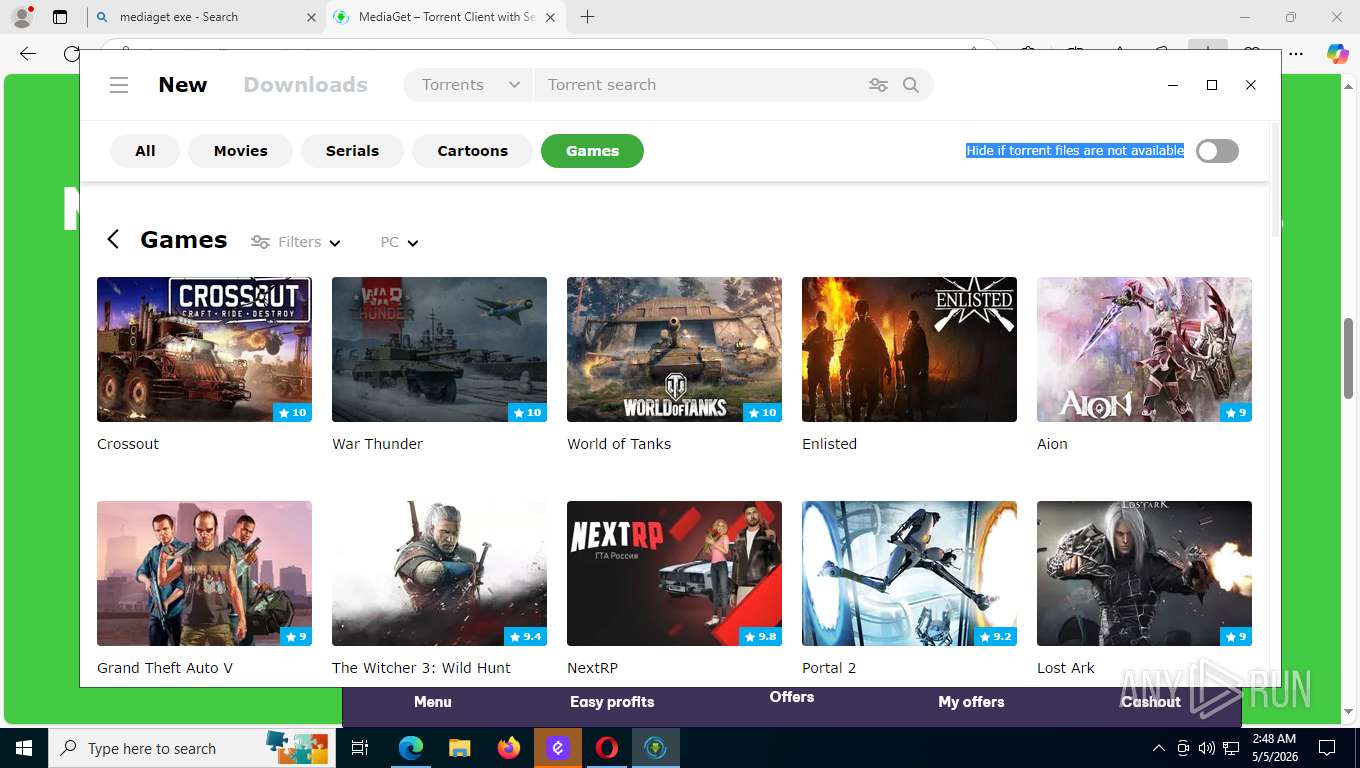
Task: Click the browser page vertical scrollbar thumb
Action: click(1348, 358)
